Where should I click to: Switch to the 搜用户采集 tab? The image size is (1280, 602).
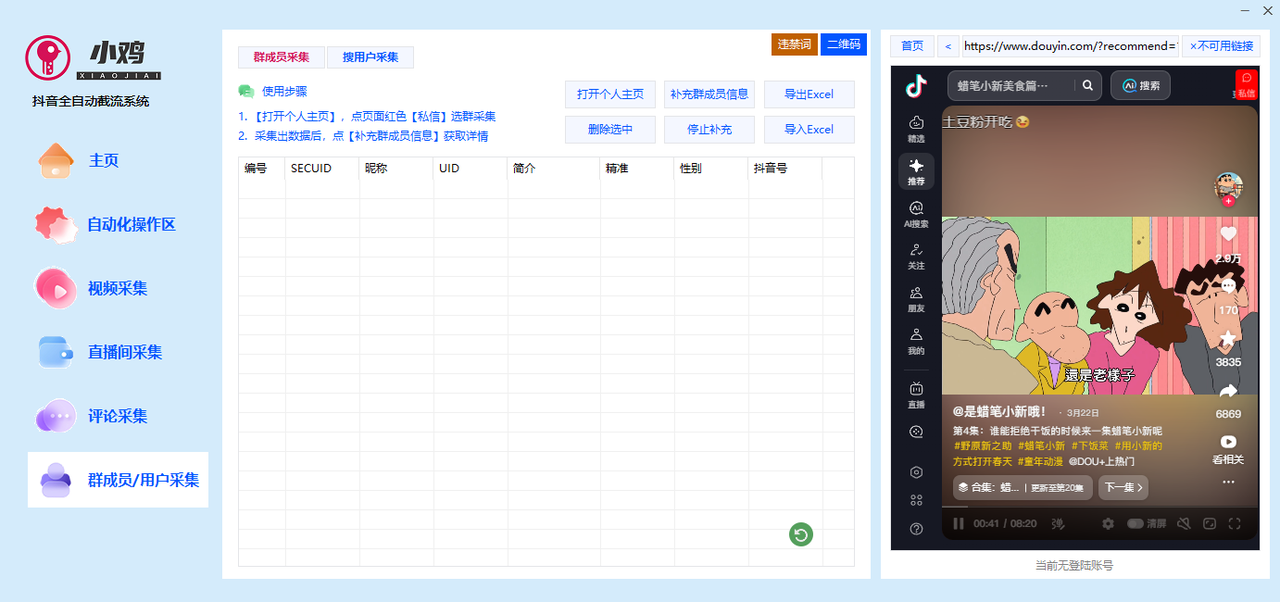[370, 57]
